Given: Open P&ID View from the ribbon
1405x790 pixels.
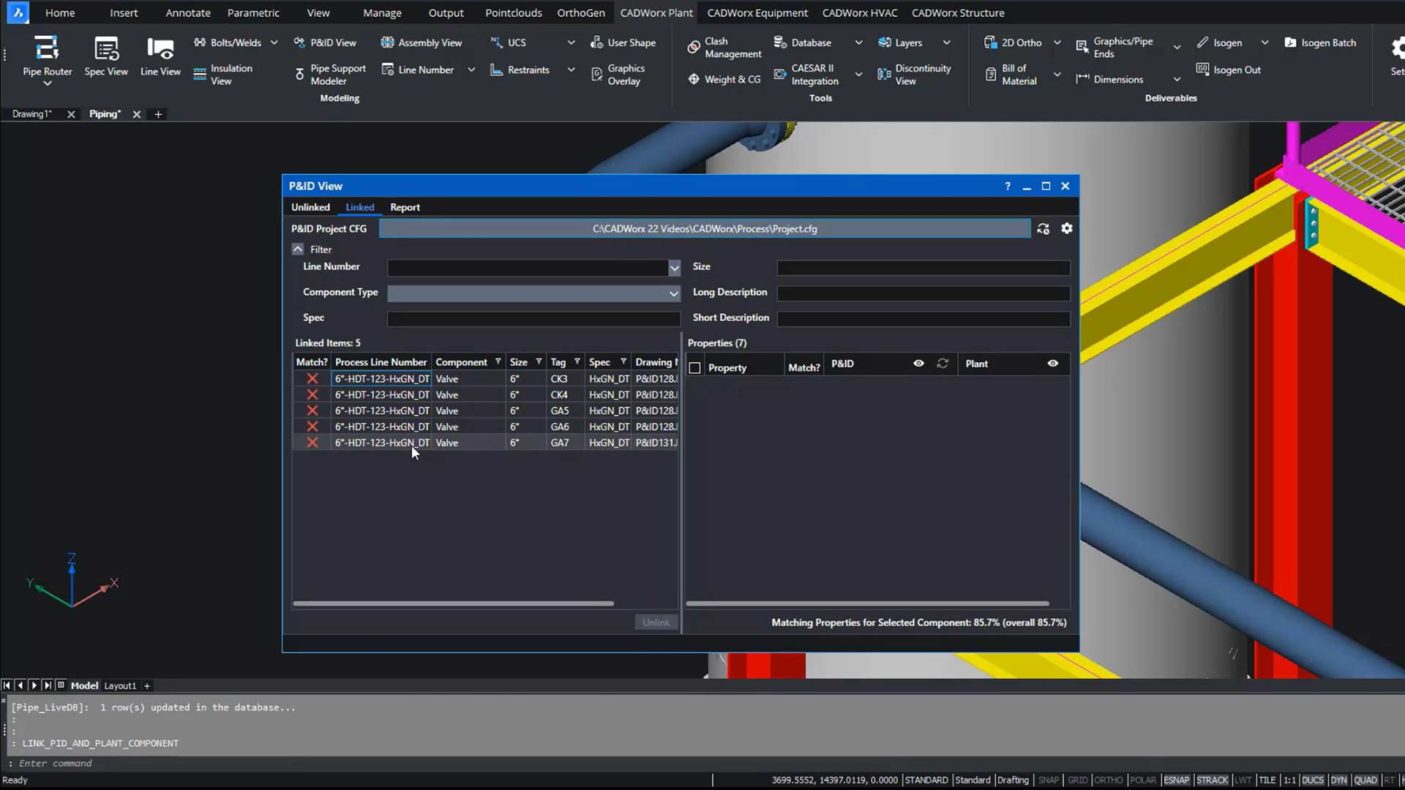Looking at the screenshot, I should (325, 43).
